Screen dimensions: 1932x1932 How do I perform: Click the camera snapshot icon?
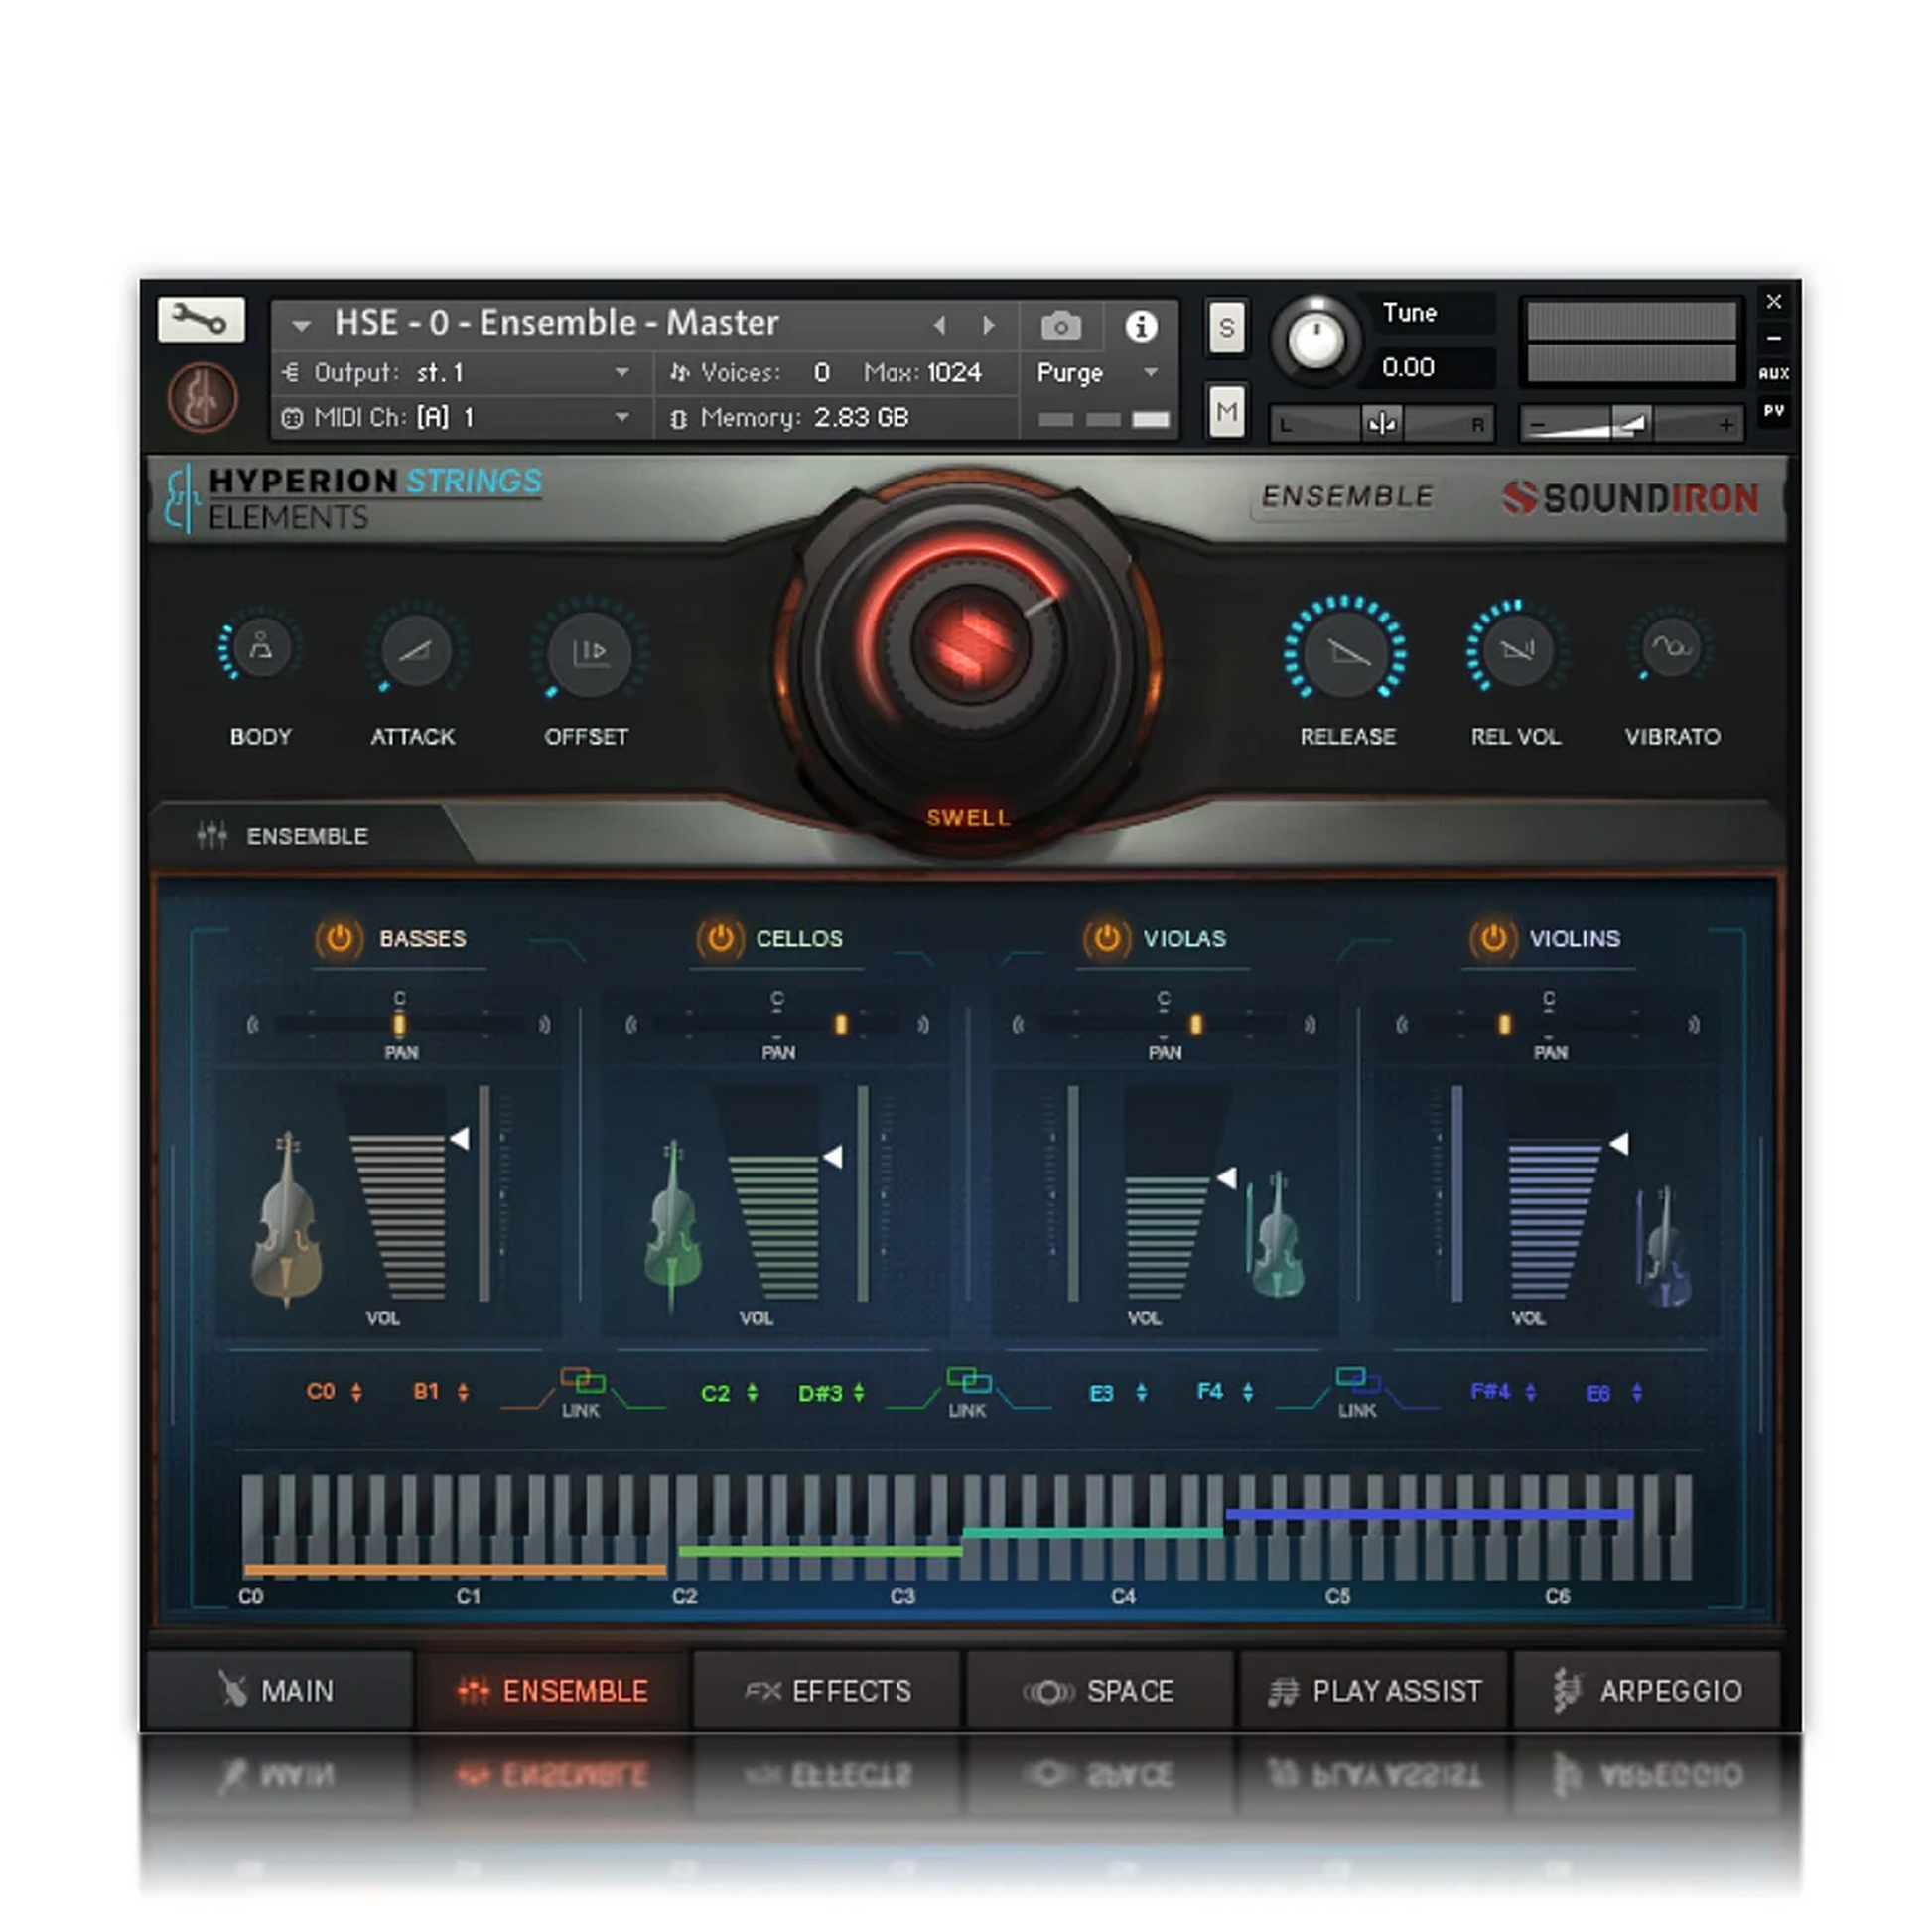[1060, 326]
